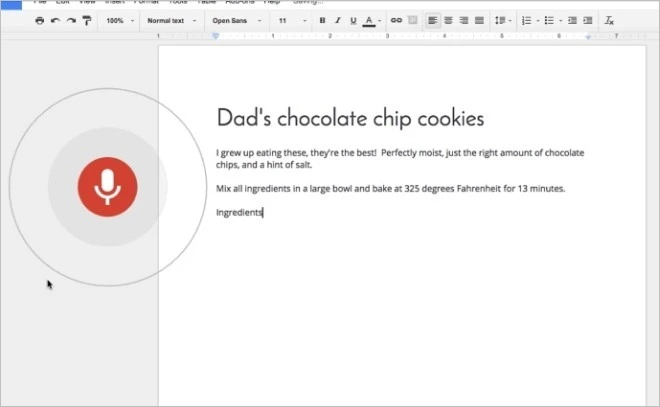Decrease the paragraph indent
660x407 pixels.
[571, 20]
